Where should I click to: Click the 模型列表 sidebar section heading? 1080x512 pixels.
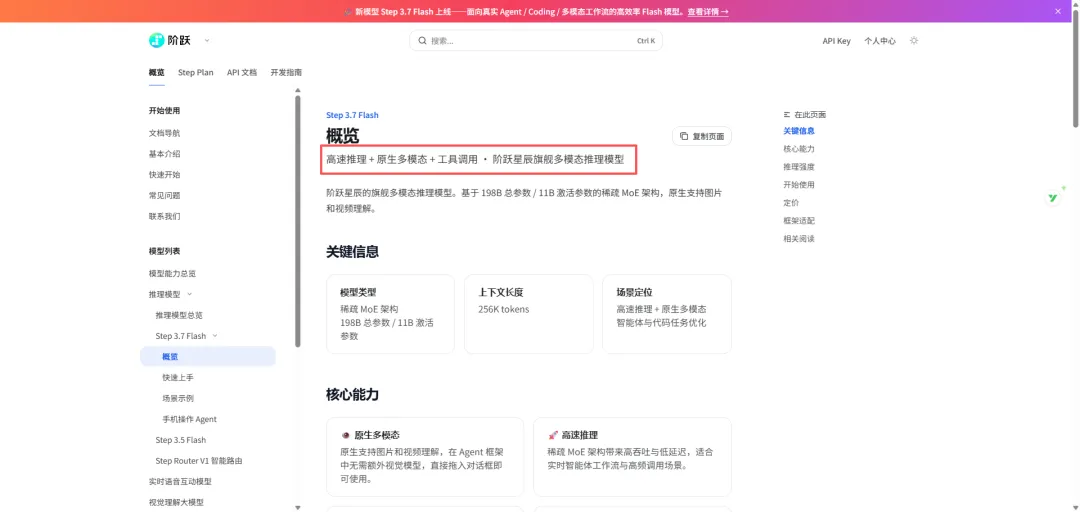click(164, 251)
